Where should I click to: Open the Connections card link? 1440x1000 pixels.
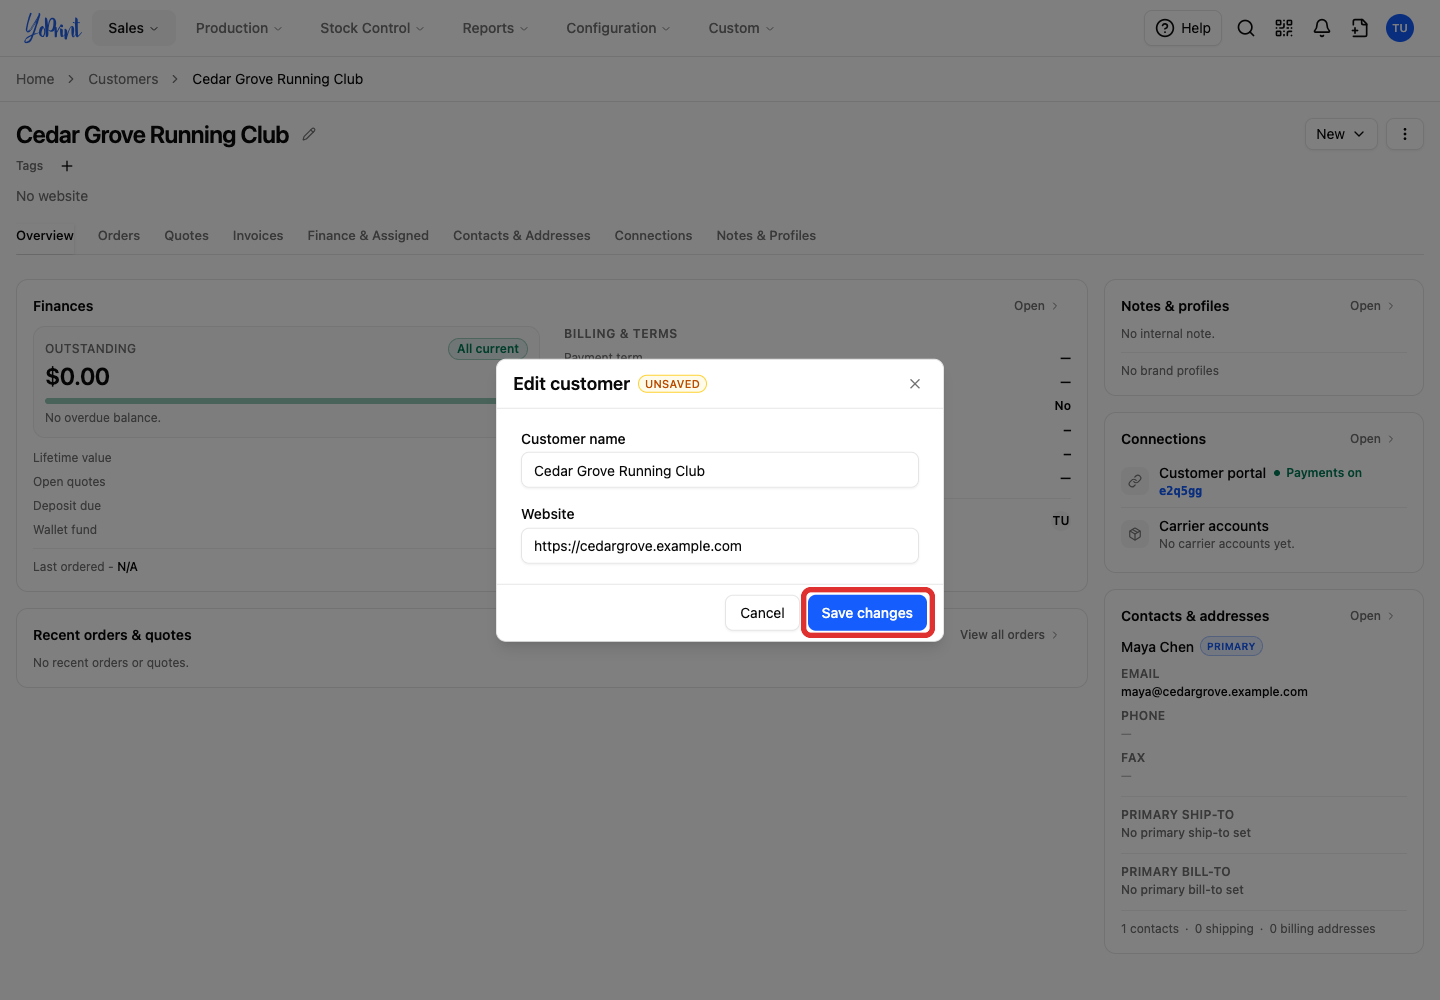pyautogui.click(x=1372, y=439)
